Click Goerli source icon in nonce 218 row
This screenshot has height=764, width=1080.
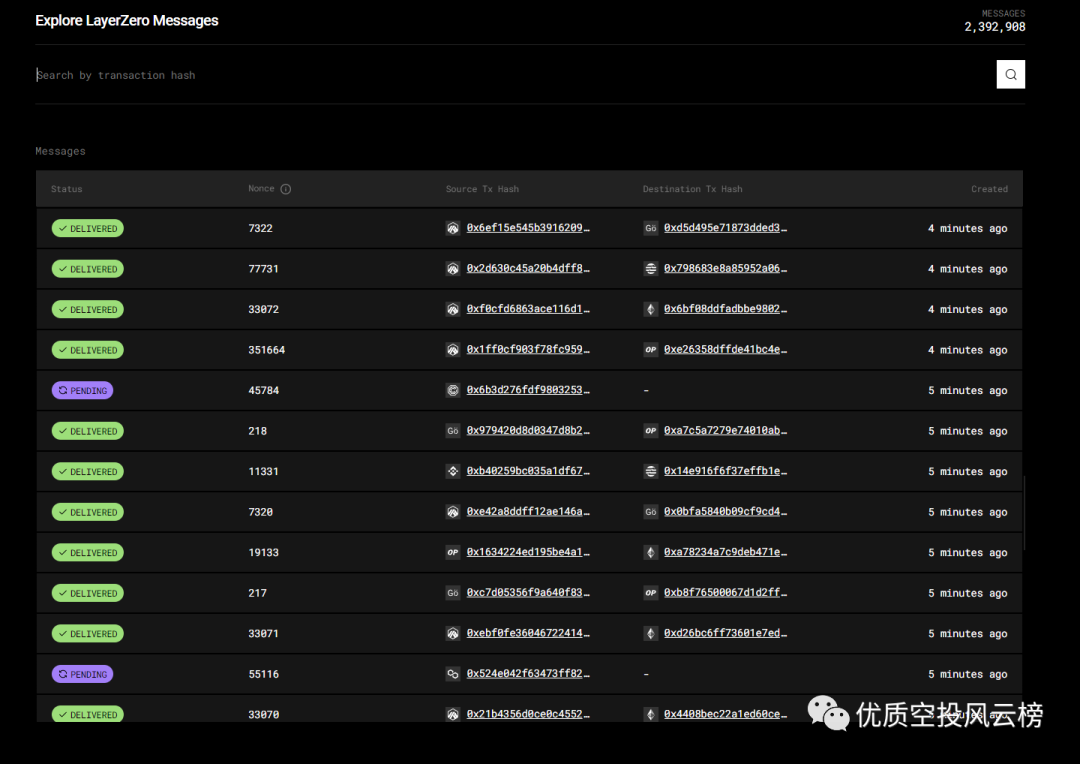click(453, 431)
